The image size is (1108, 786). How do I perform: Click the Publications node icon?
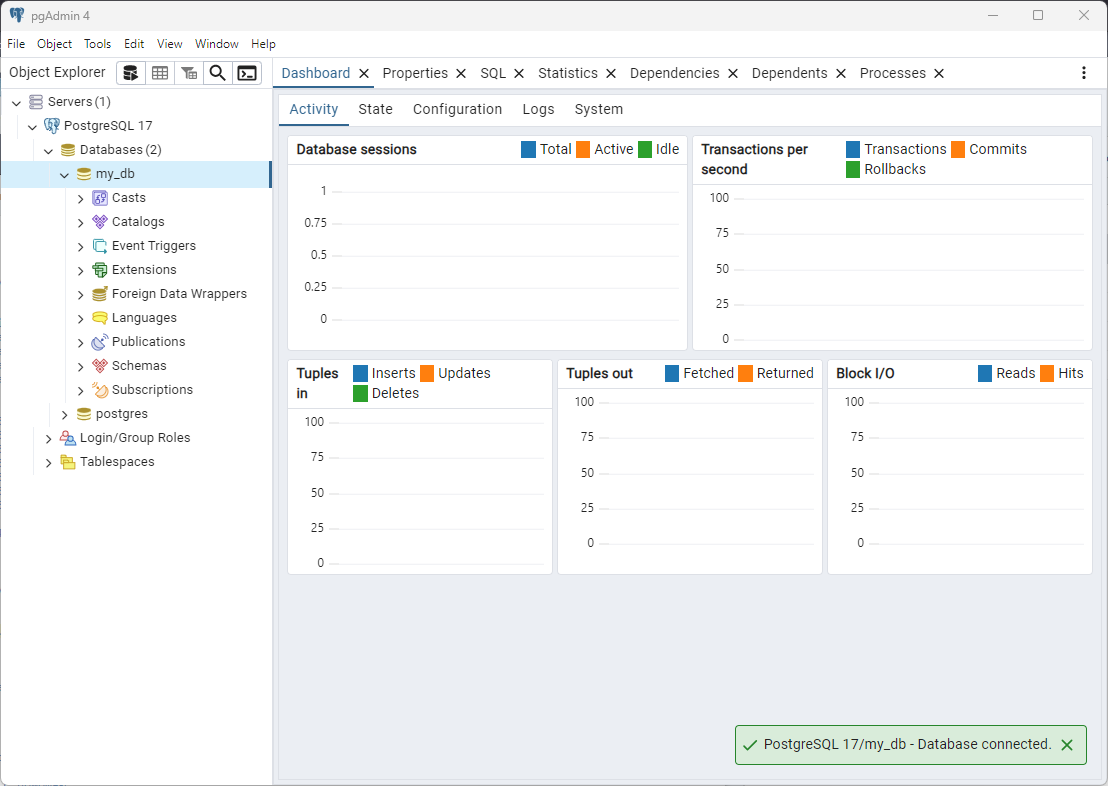100,342
